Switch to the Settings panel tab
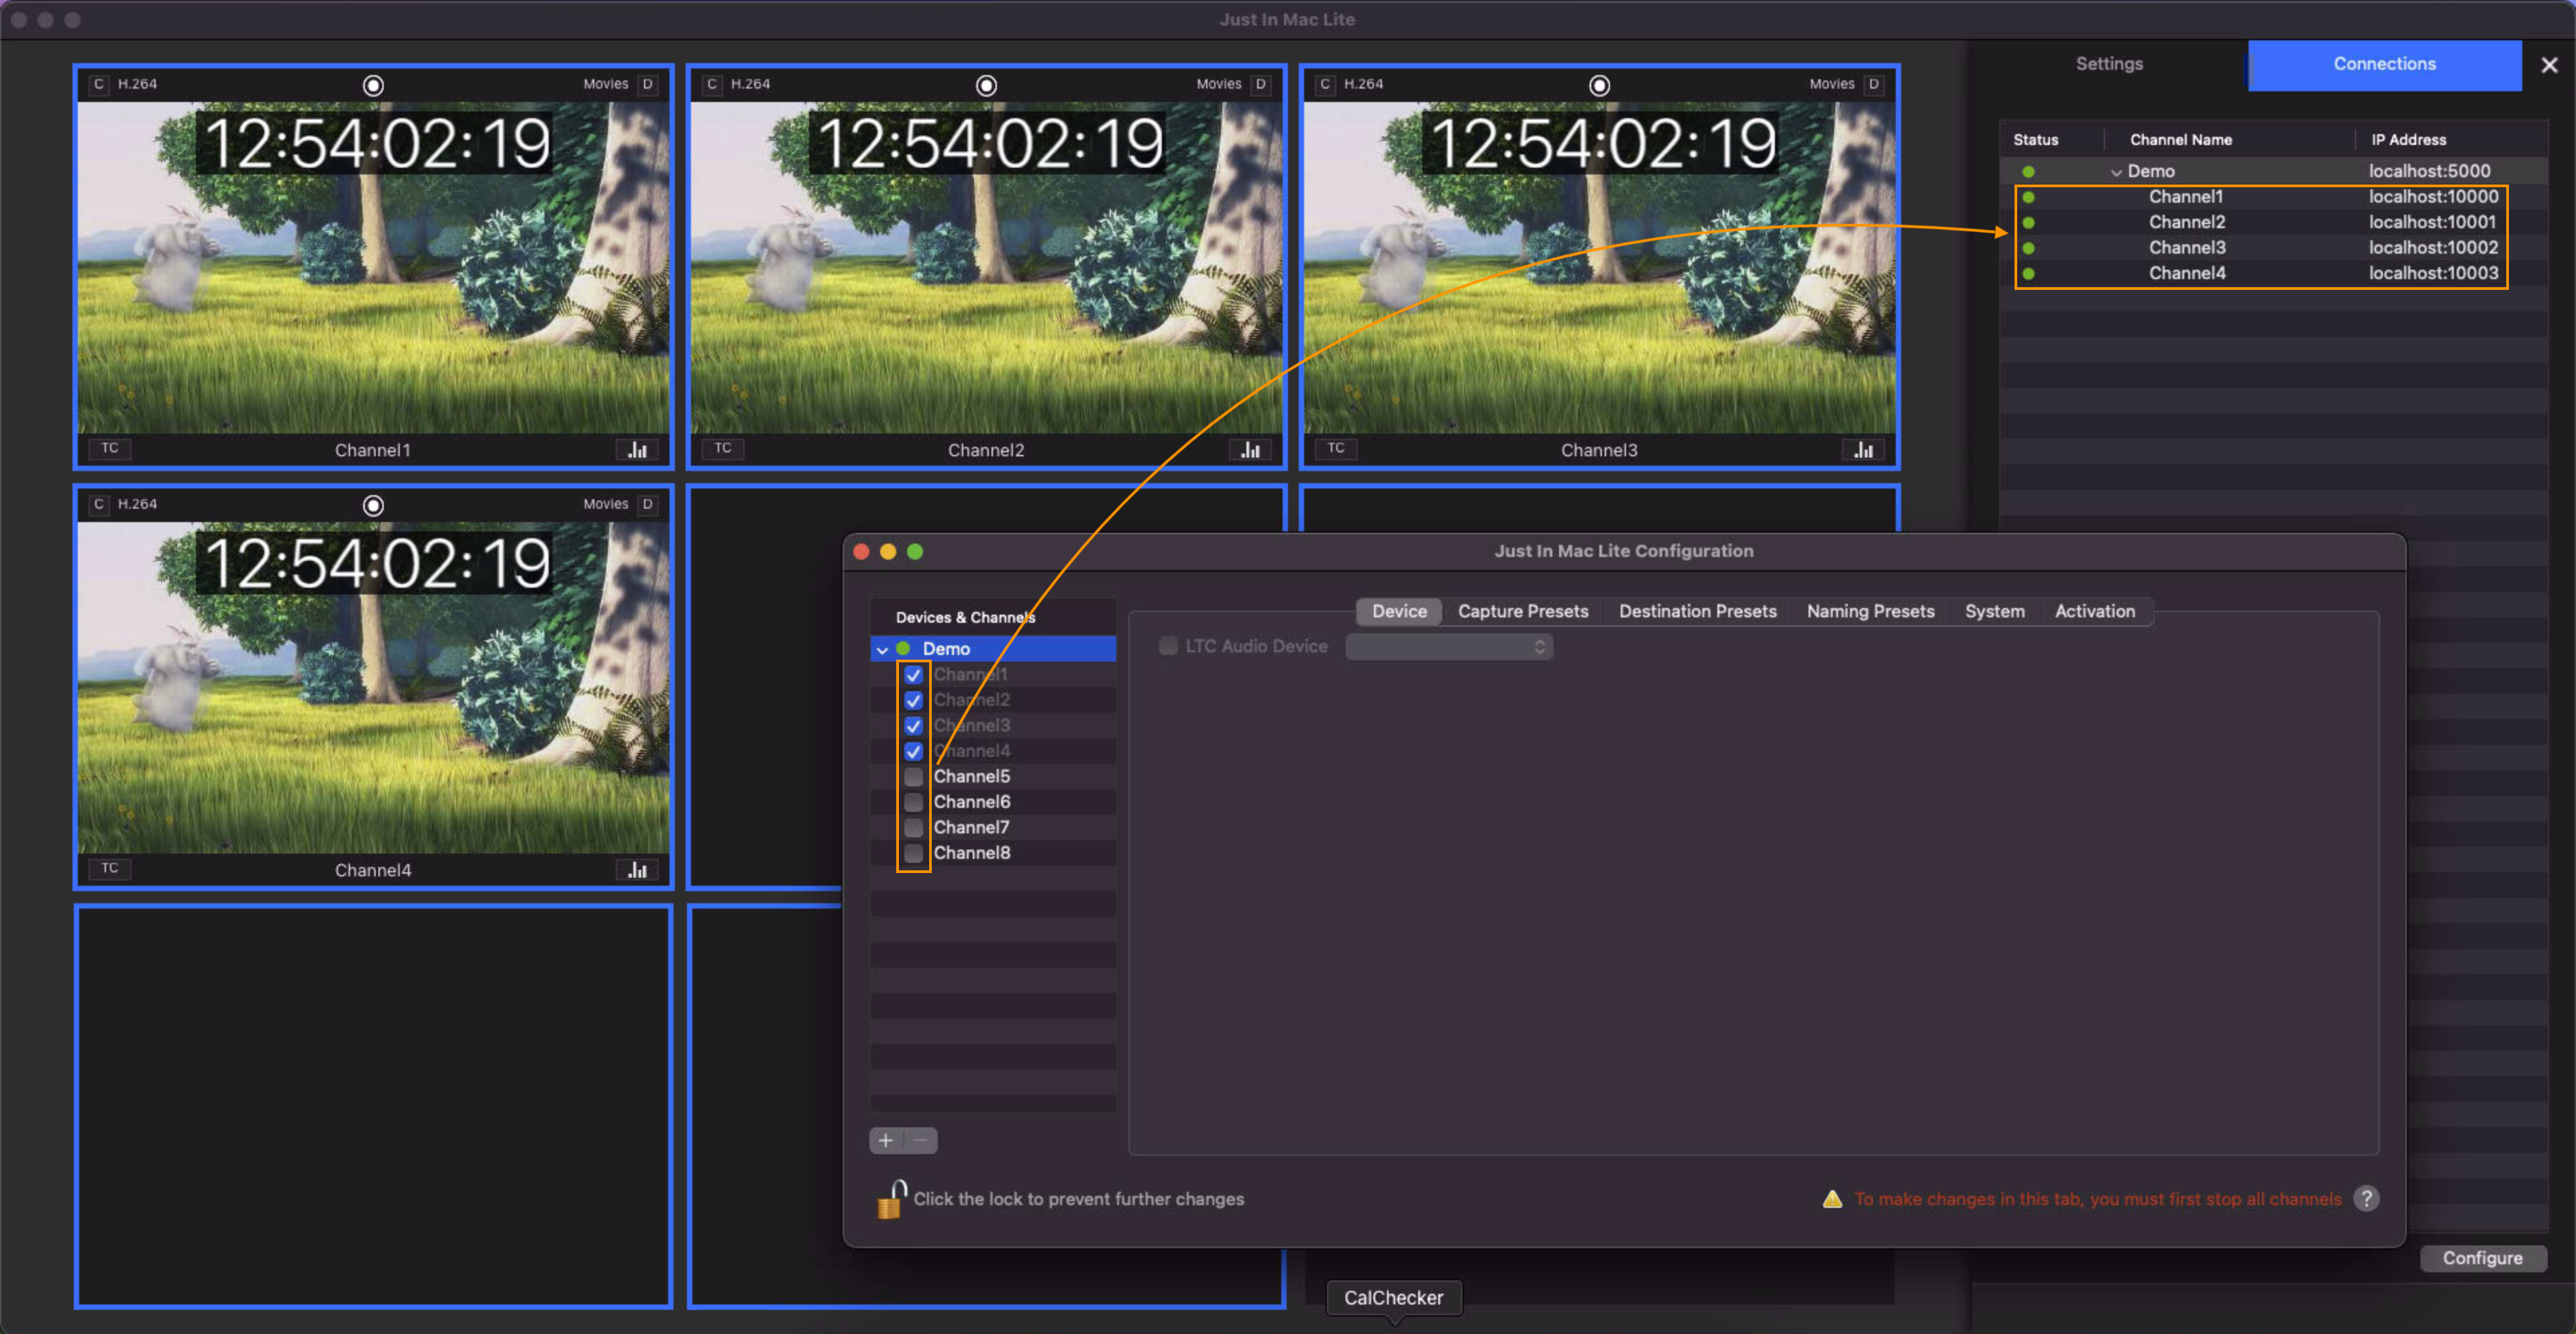 click(2109, 65)
